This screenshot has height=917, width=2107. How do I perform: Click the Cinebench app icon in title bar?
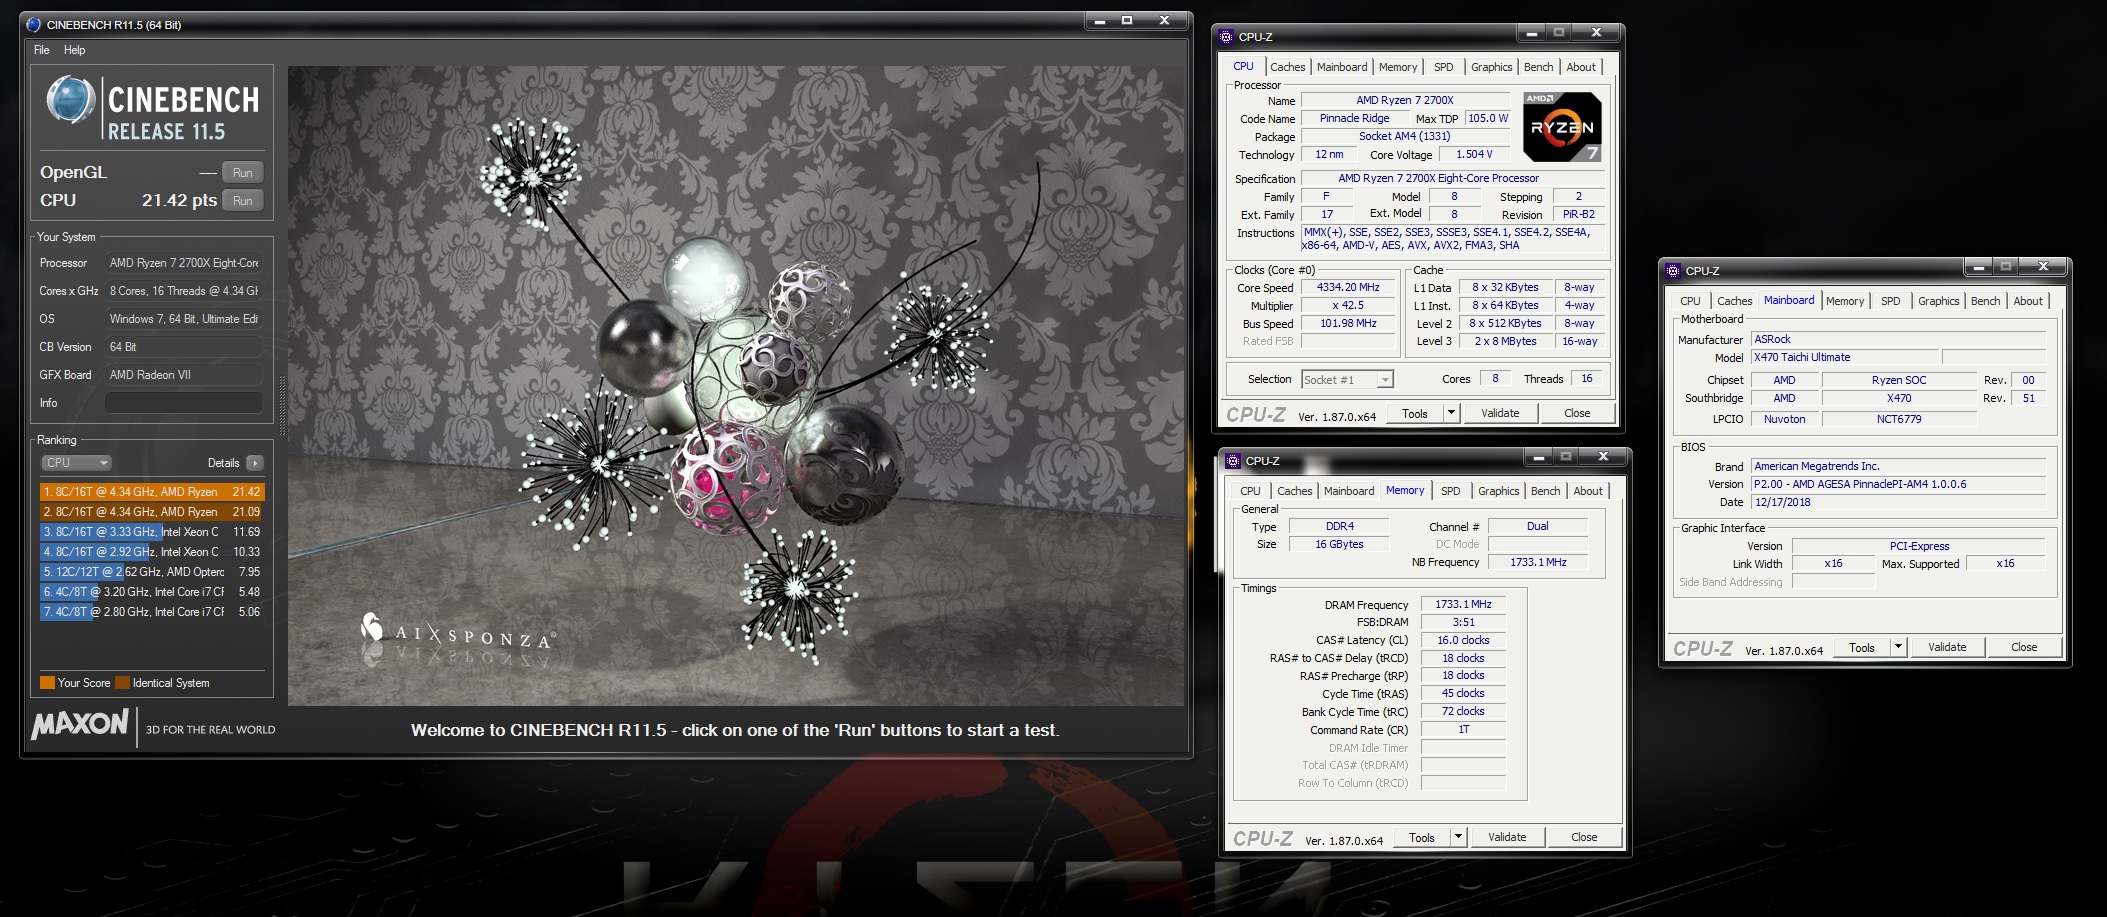pos(34,24)
